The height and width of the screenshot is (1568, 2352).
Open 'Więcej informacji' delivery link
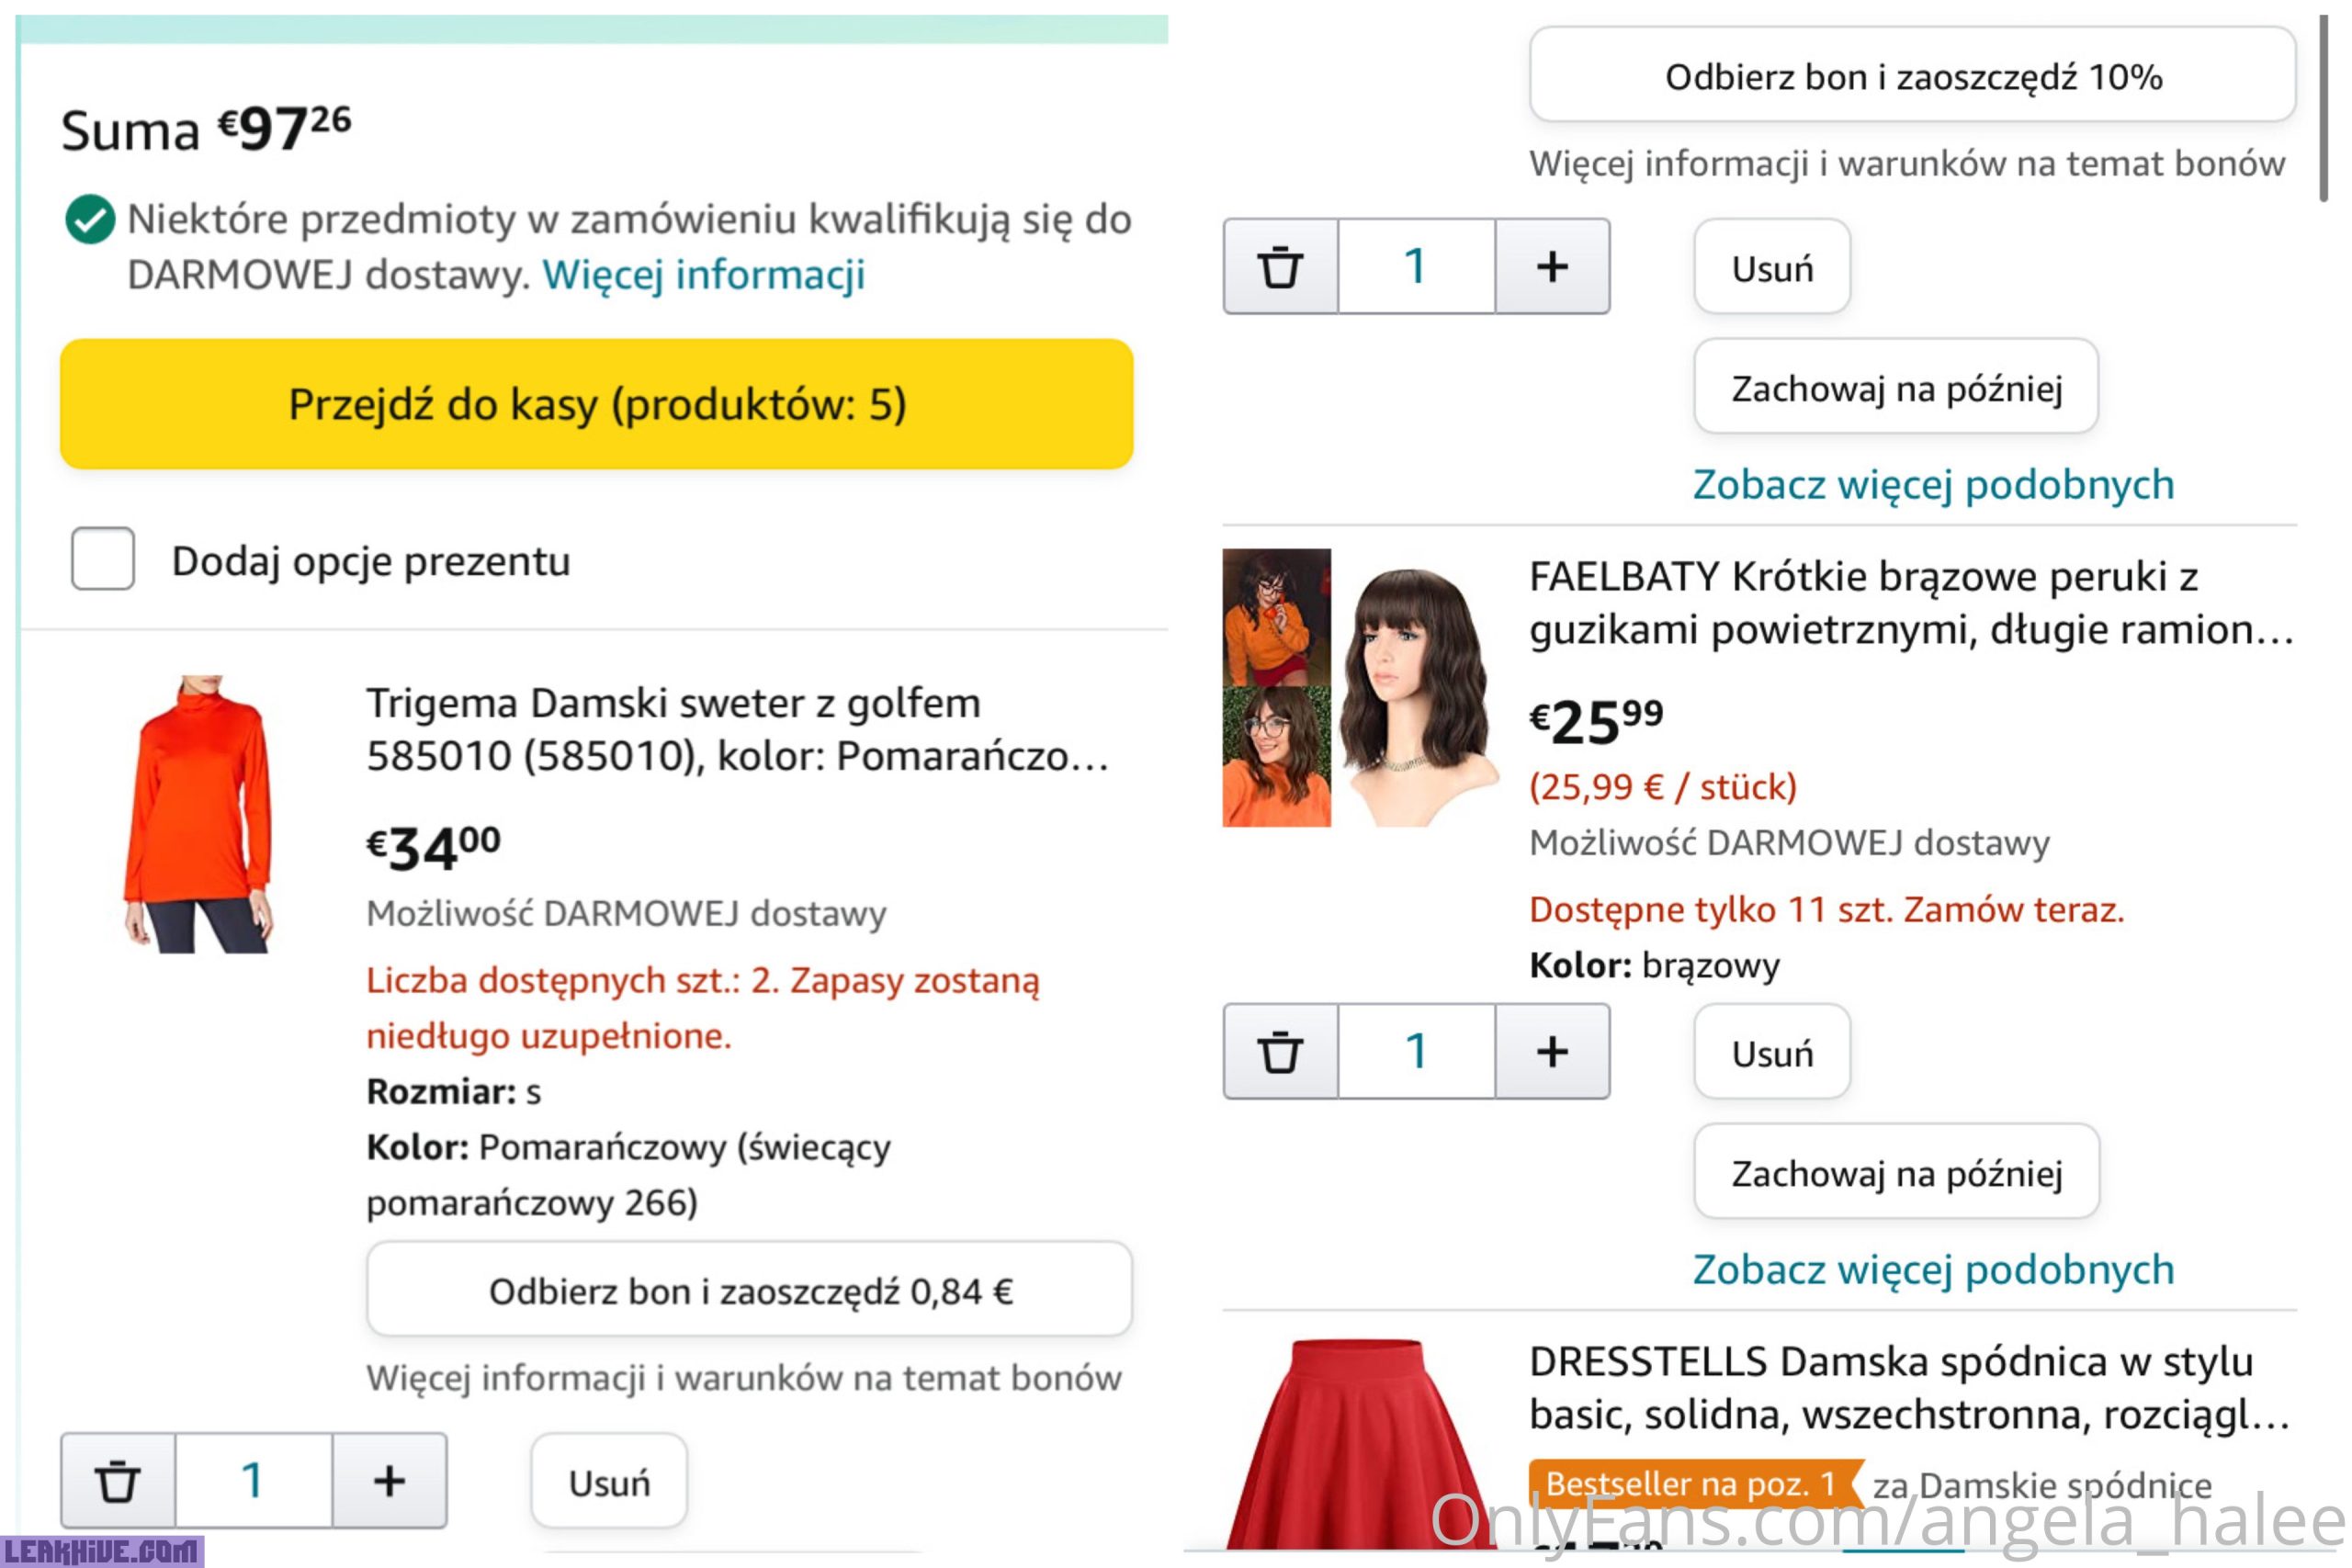(703, 275)
